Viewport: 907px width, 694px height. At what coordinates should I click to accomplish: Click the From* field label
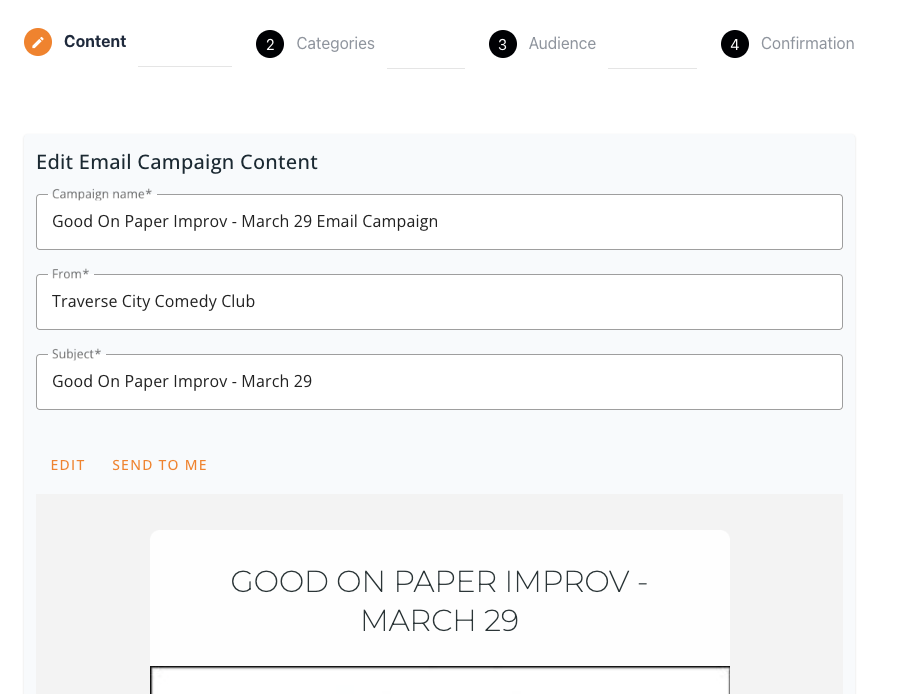71,274
